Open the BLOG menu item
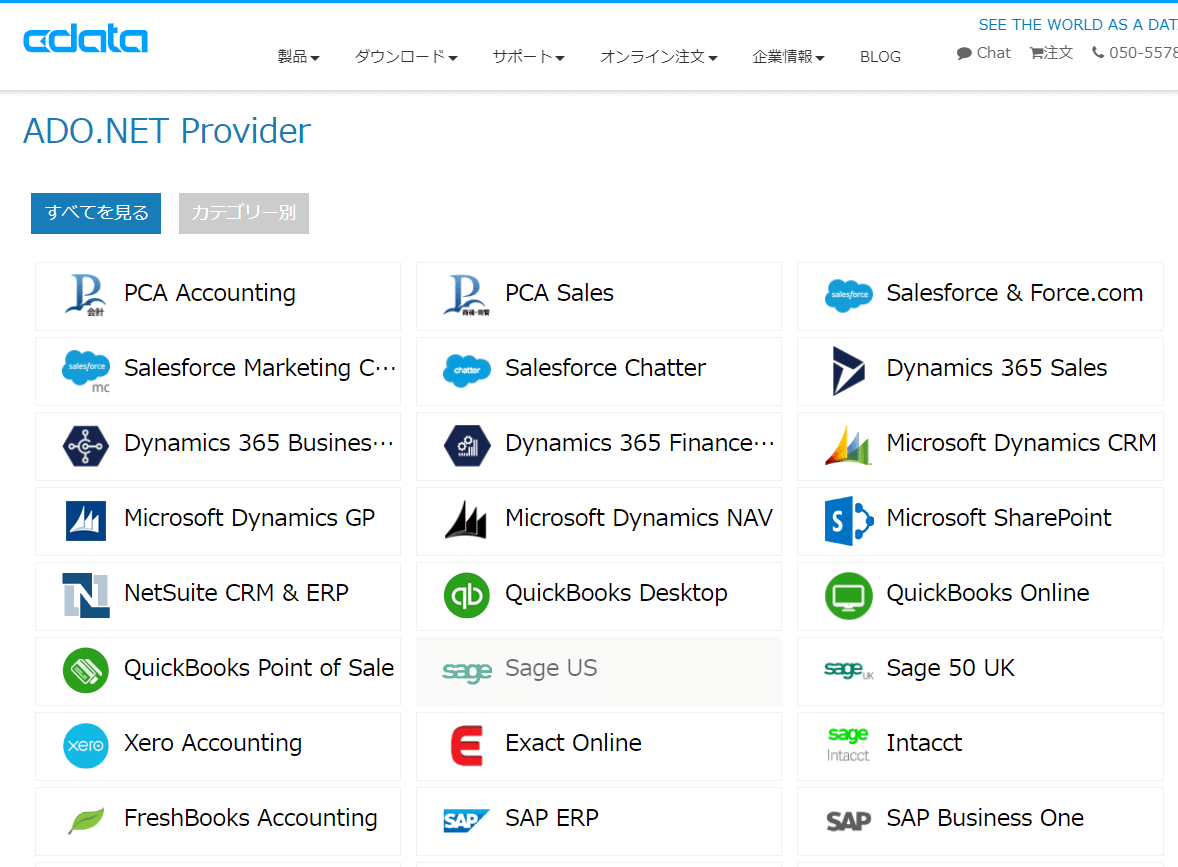The image size is (1178, 867). point(880,56)
